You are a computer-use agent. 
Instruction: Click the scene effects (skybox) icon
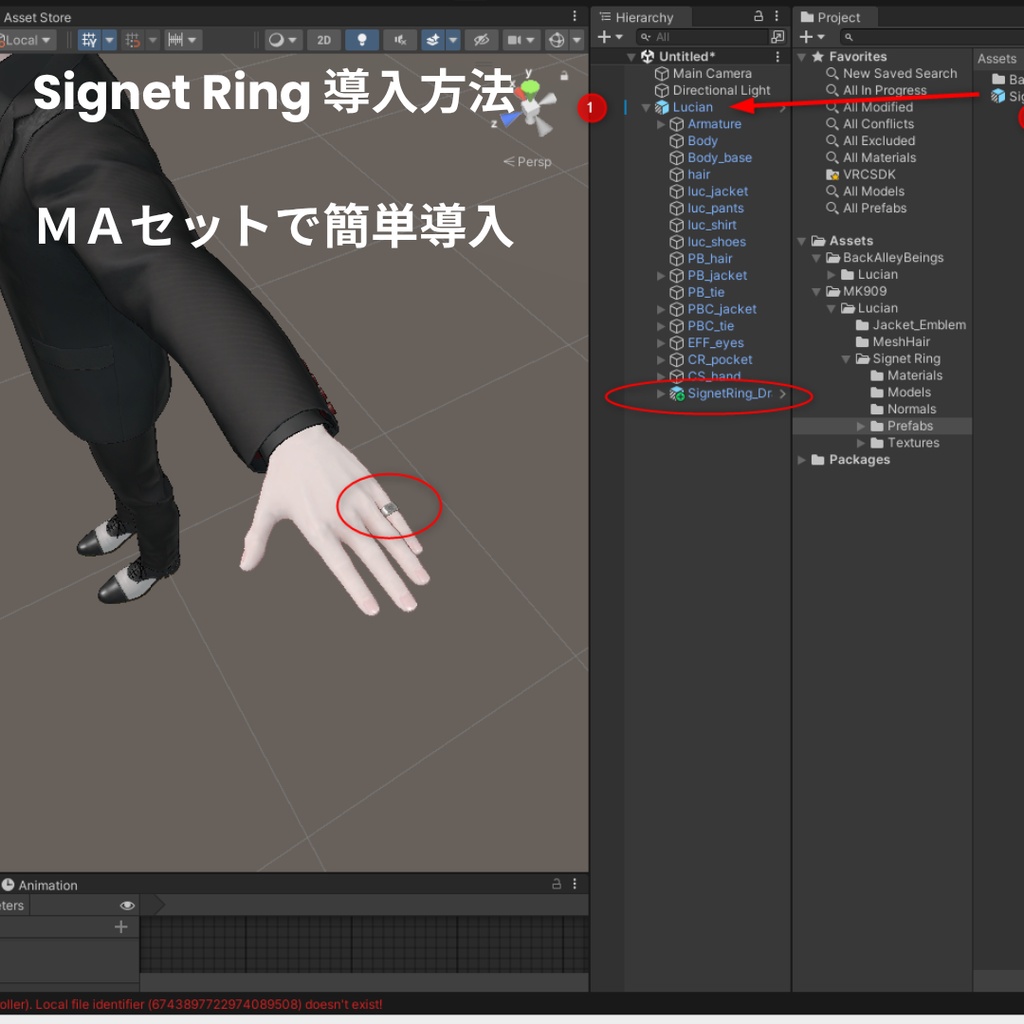point(433,40)
